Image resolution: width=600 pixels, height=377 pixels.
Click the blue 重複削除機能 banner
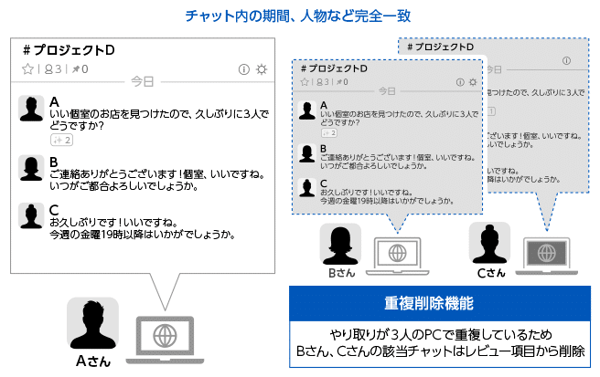click(x=440, y=304)
